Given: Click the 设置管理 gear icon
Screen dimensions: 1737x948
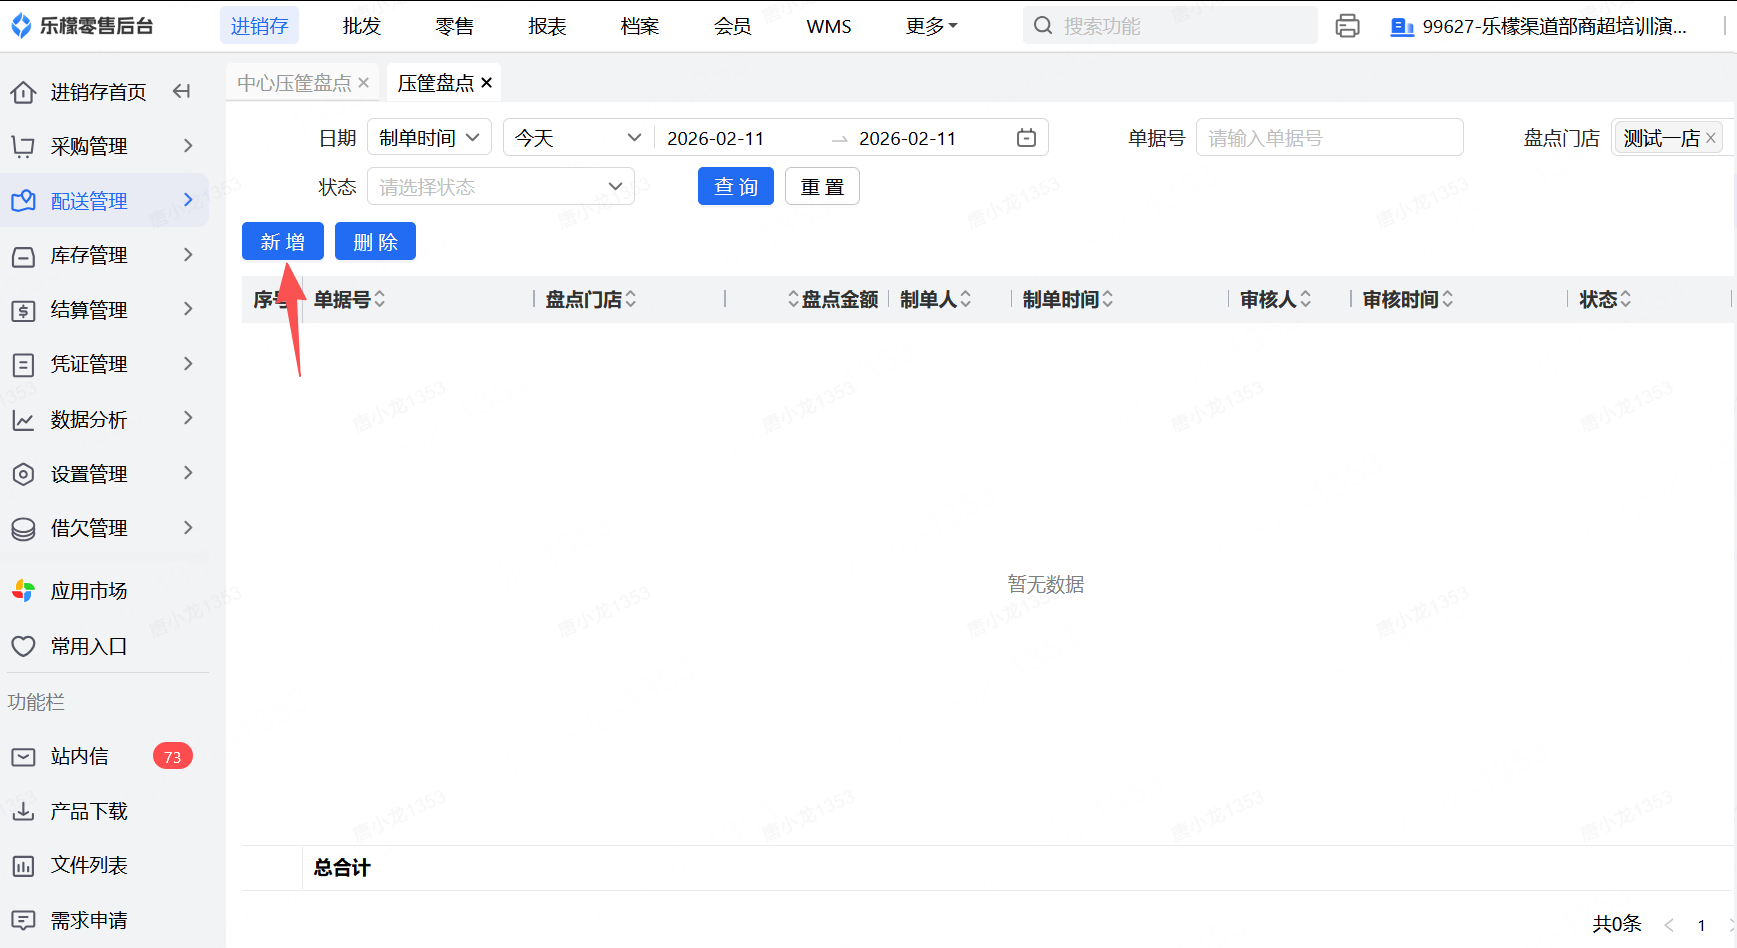Looking at the screenshot, I should click(23, 474).
